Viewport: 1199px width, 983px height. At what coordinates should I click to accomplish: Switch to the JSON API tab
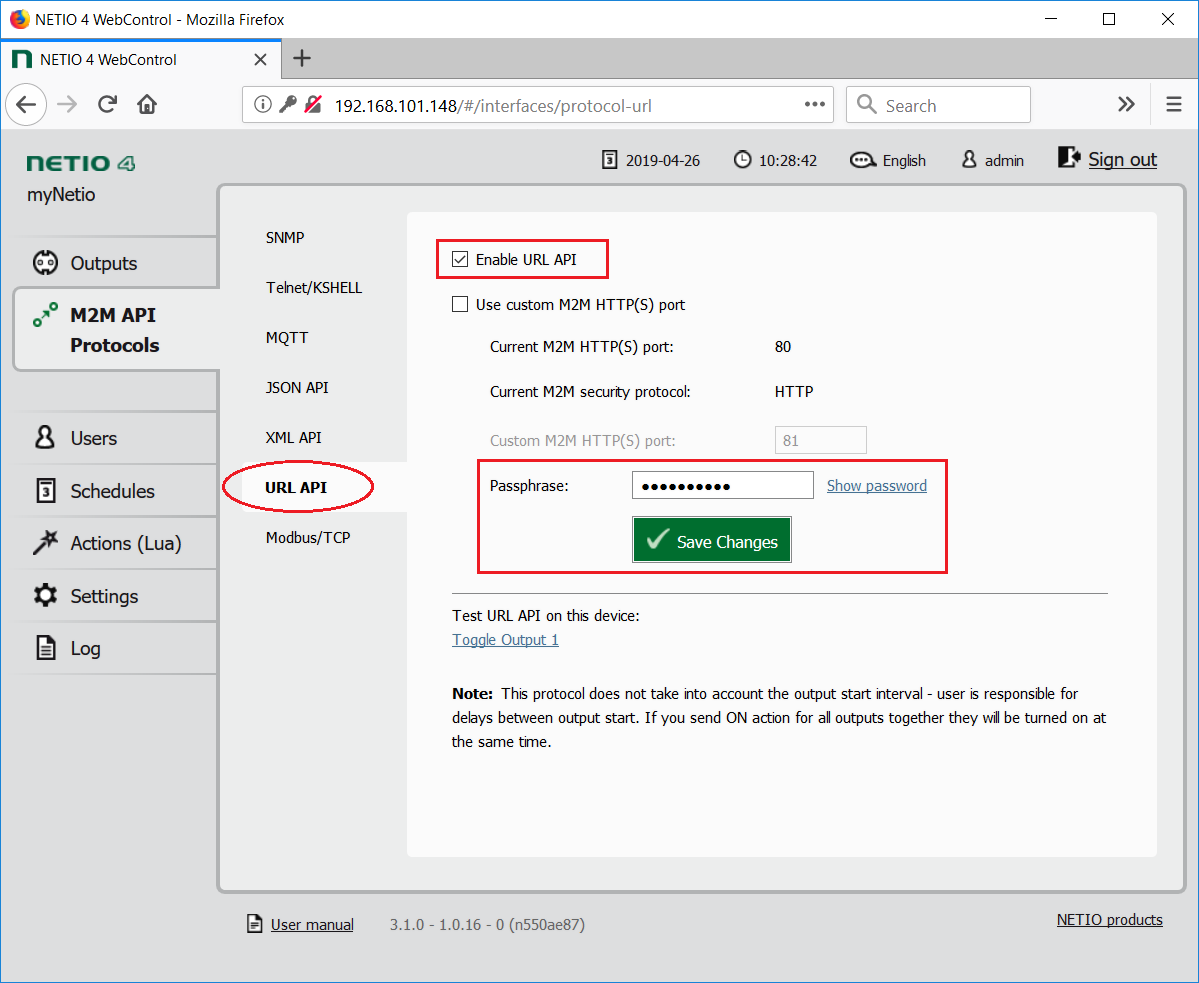pyautogui.click(x=297, y=388)
